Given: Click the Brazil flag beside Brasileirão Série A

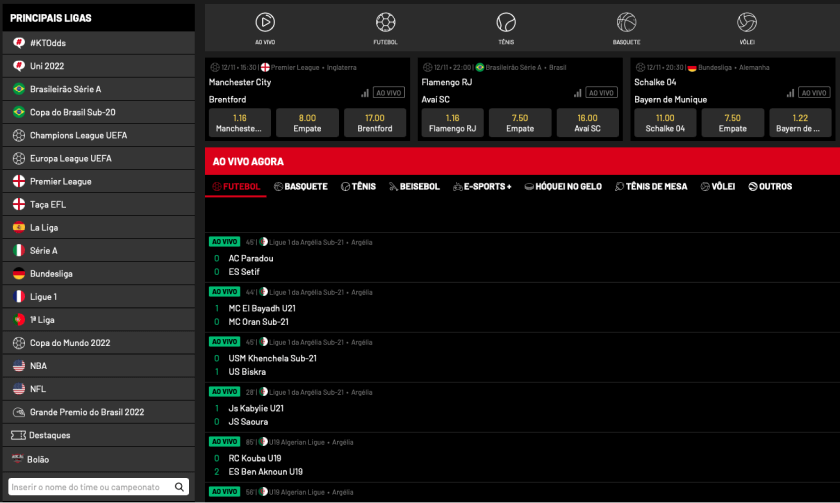Looking at the screenshot, I should [19, 89].
